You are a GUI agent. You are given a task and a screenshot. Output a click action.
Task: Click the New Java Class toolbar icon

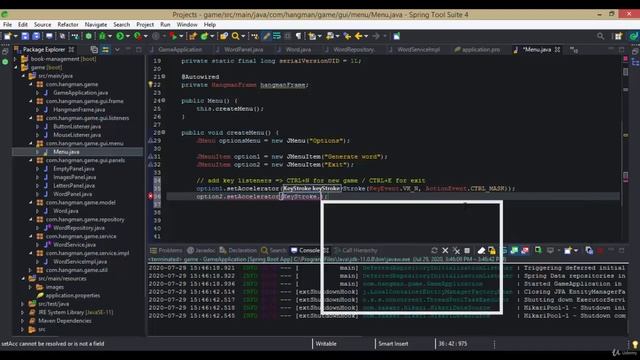pos(204,36)
